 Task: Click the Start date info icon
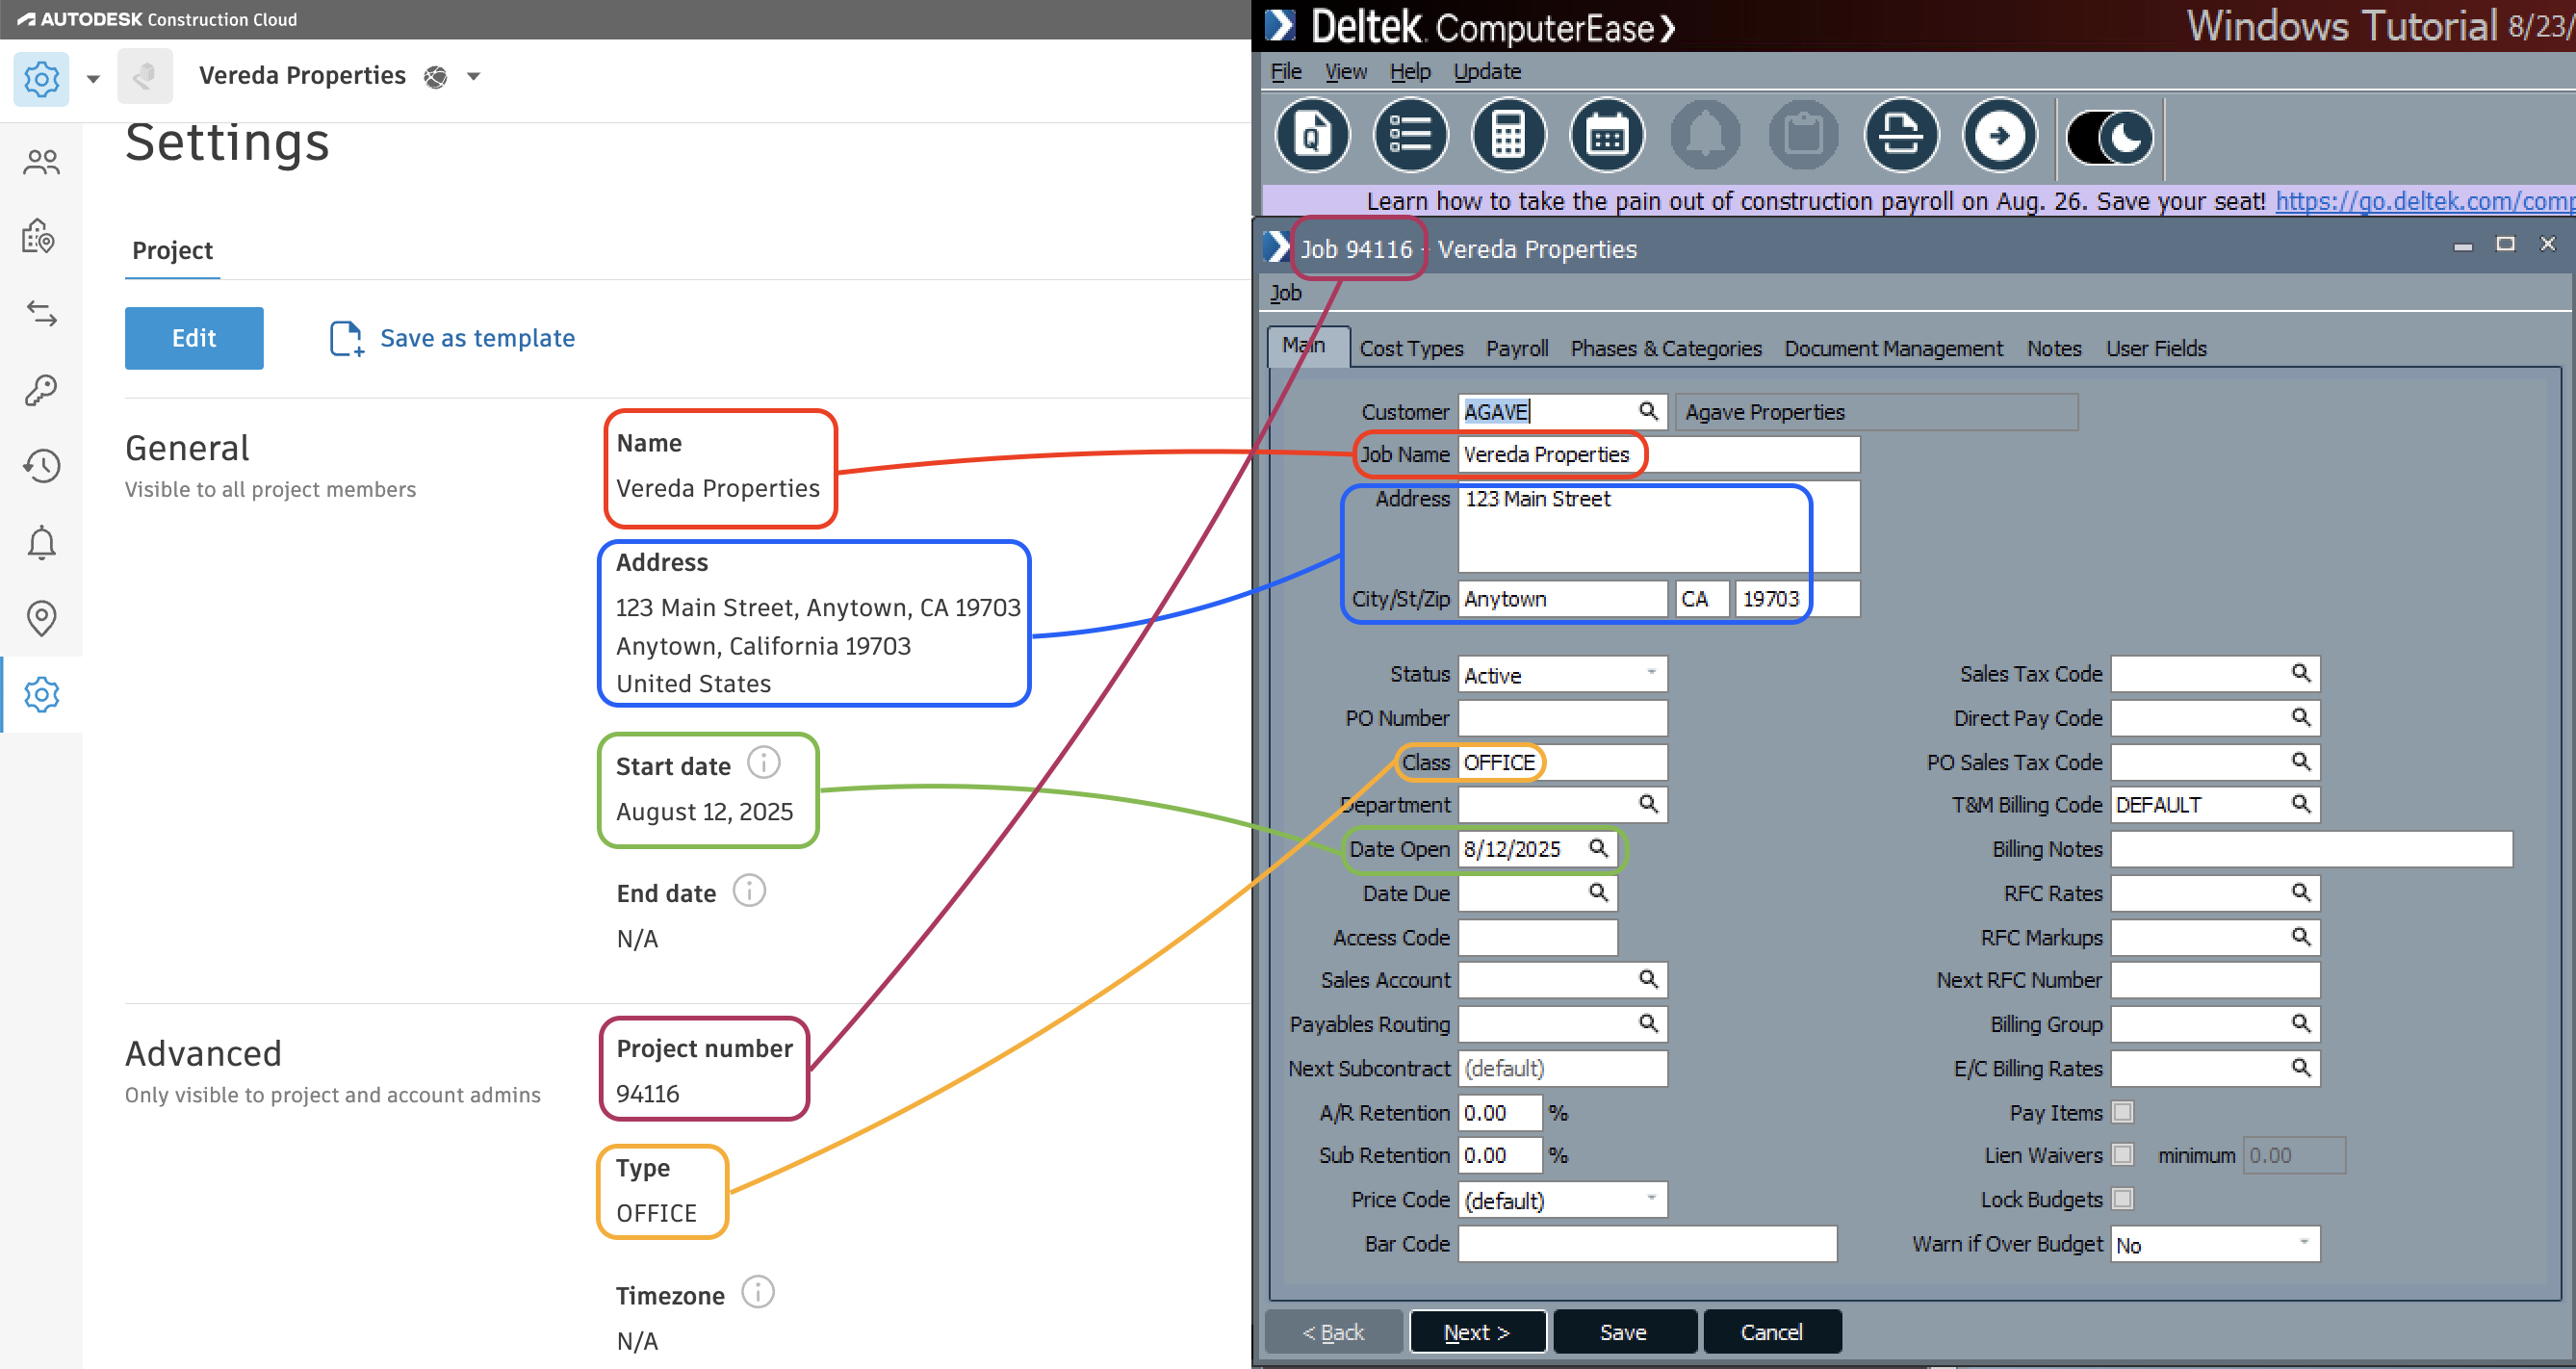pyautogui.click(x=764, y=764)
